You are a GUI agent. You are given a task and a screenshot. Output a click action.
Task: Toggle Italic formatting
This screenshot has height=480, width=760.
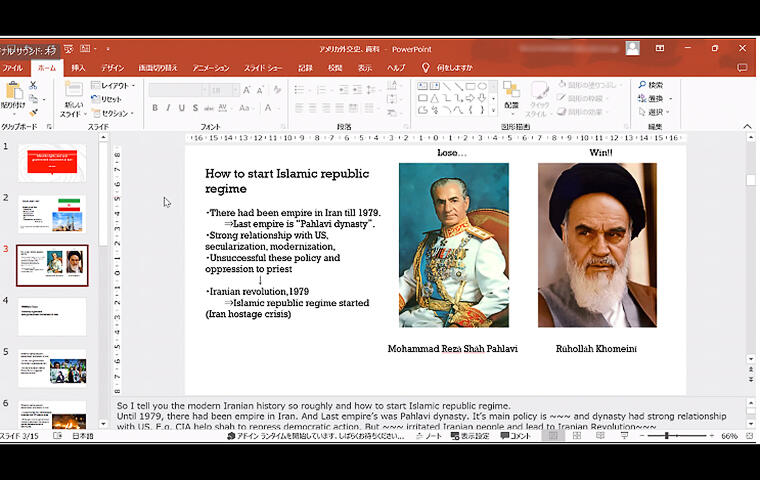(168, 108)
